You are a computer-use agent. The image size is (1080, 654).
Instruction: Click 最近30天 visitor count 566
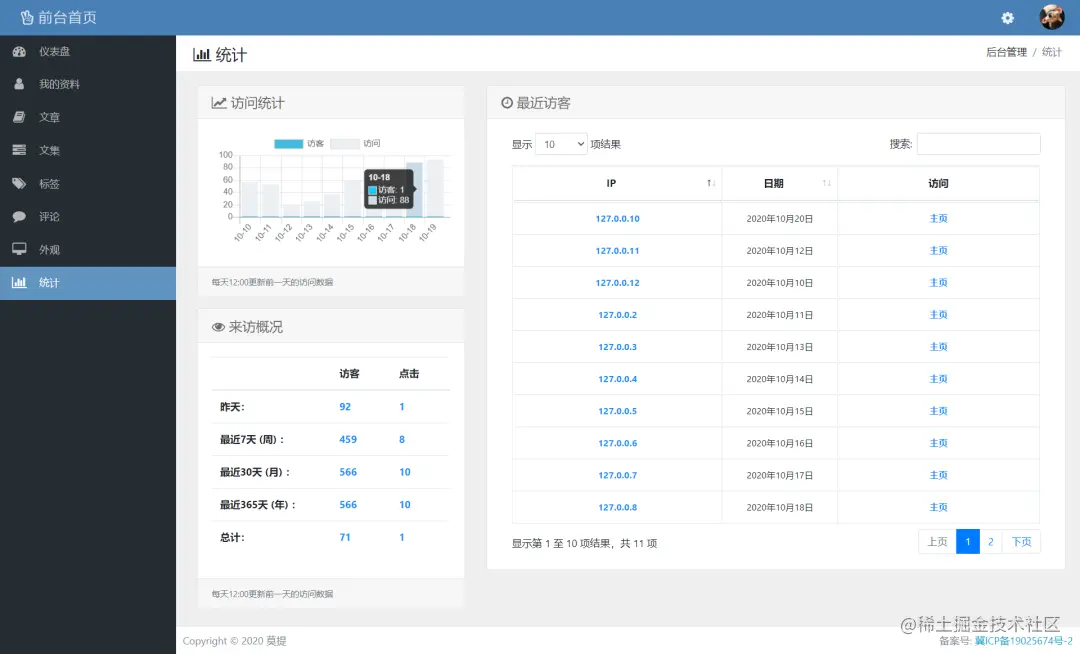[x=348, y=472]
